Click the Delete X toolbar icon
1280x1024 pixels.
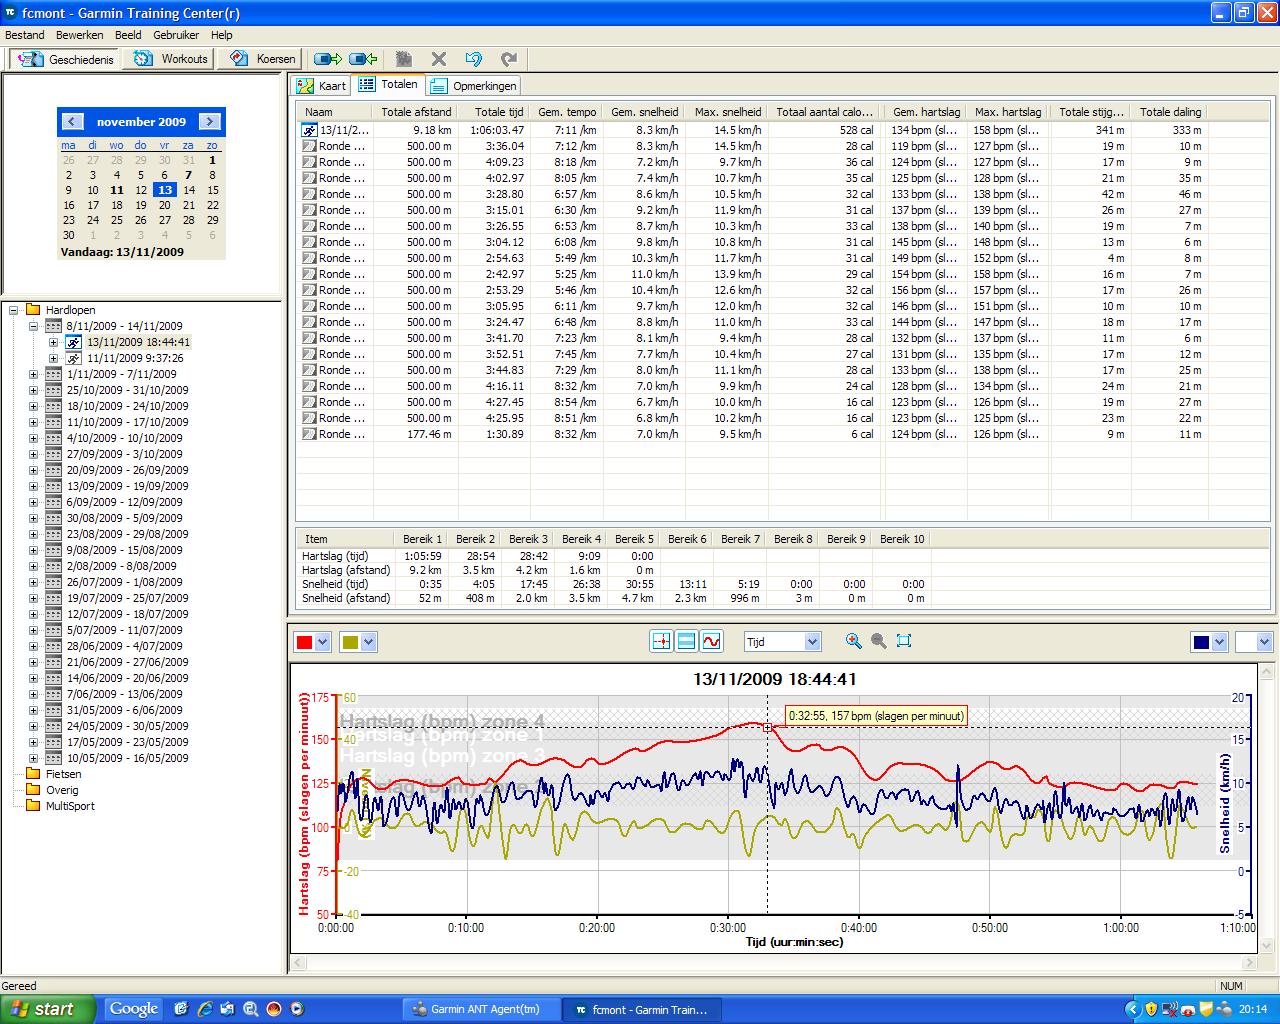pos(439,59)
